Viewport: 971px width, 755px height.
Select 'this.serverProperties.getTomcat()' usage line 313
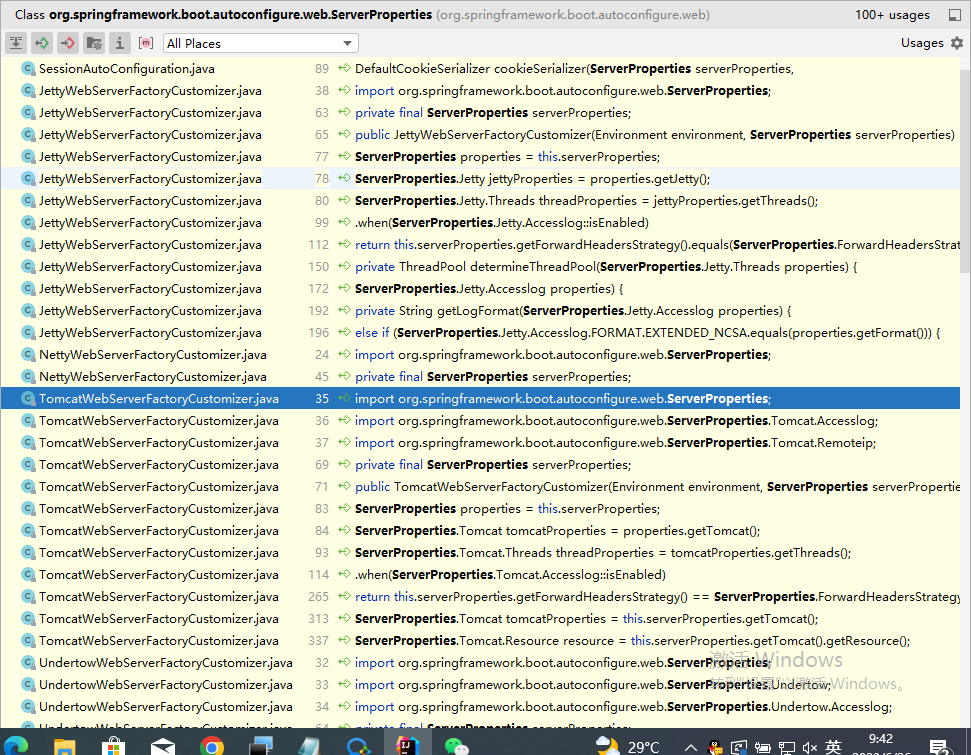586,619
